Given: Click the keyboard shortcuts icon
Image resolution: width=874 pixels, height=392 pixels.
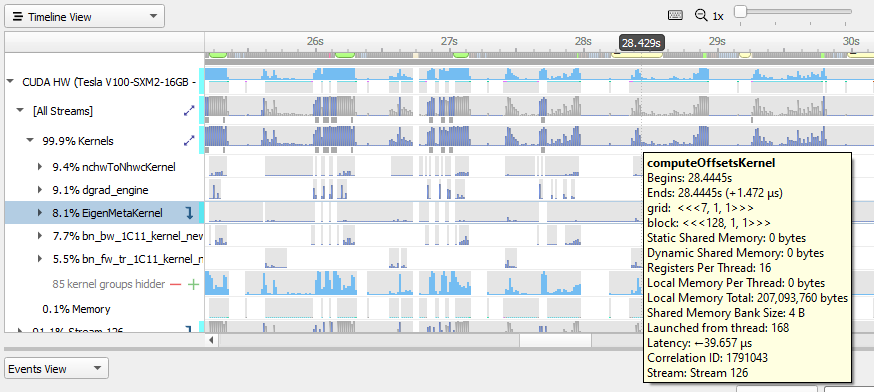Looking at the screenshot, I should [675, 16].
